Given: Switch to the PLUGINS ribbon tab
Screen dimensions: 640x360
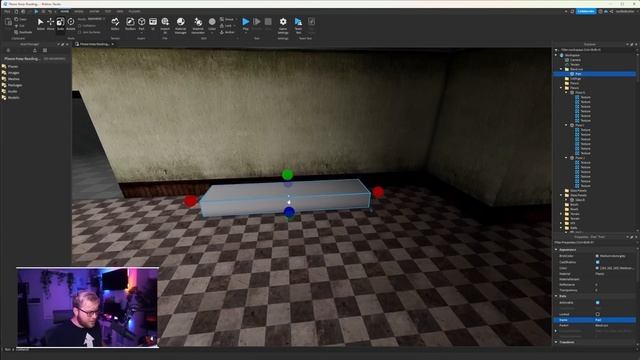Looking at the screenshot, I should pos(134,11).
